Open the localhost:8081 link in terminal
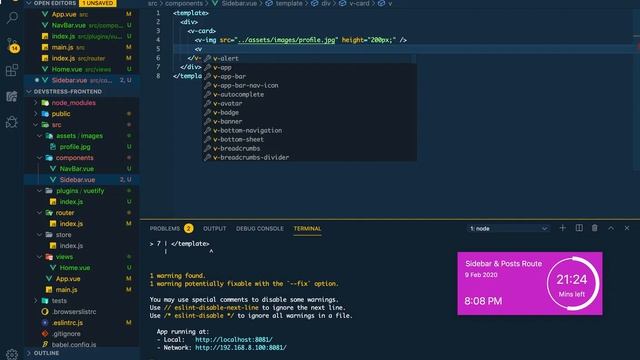 click(x=233, y=340)
